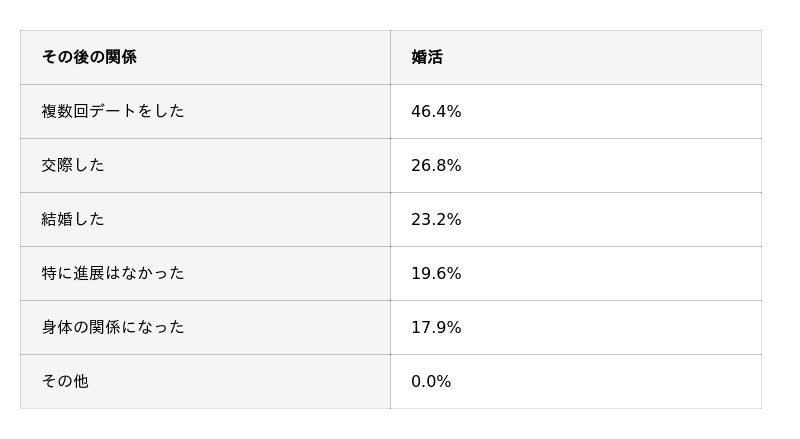Click the 特に進展はなかった row label
The image size is (800, 439).
click(x=113, y=274)
